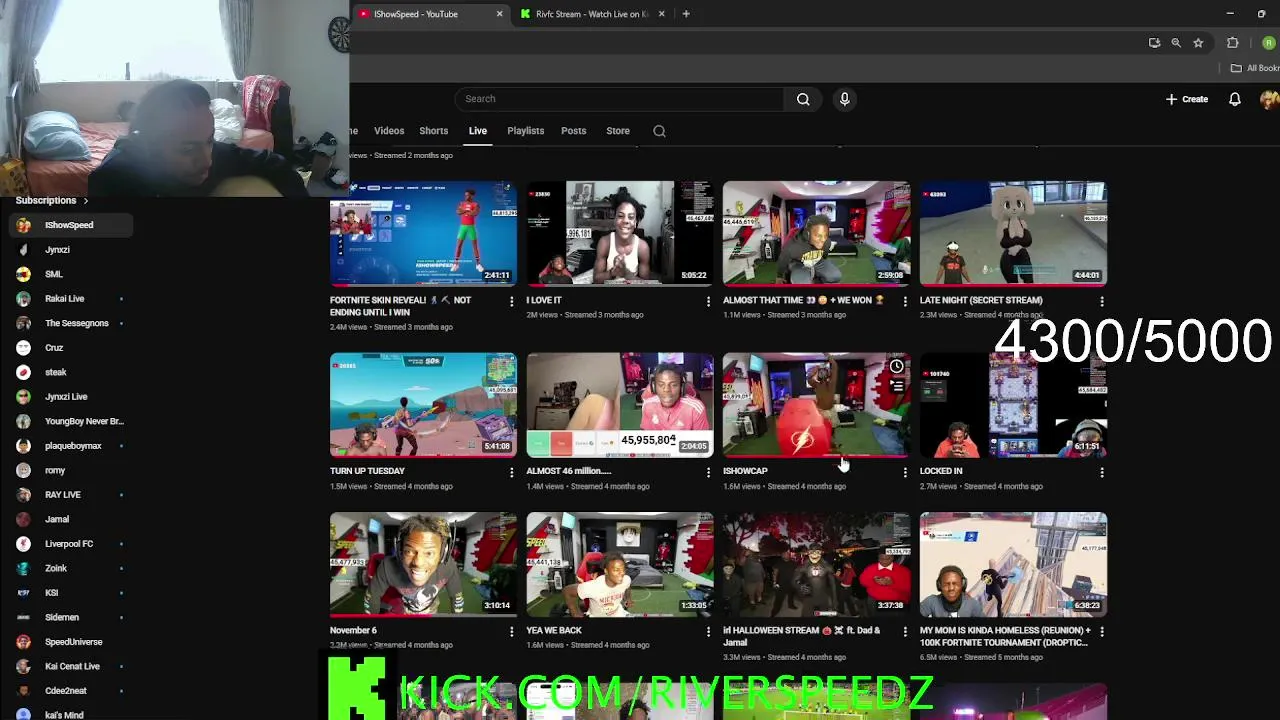Play TURN UP TUESDAY thumbnail
1280x720 pixels.
(423, 405)
